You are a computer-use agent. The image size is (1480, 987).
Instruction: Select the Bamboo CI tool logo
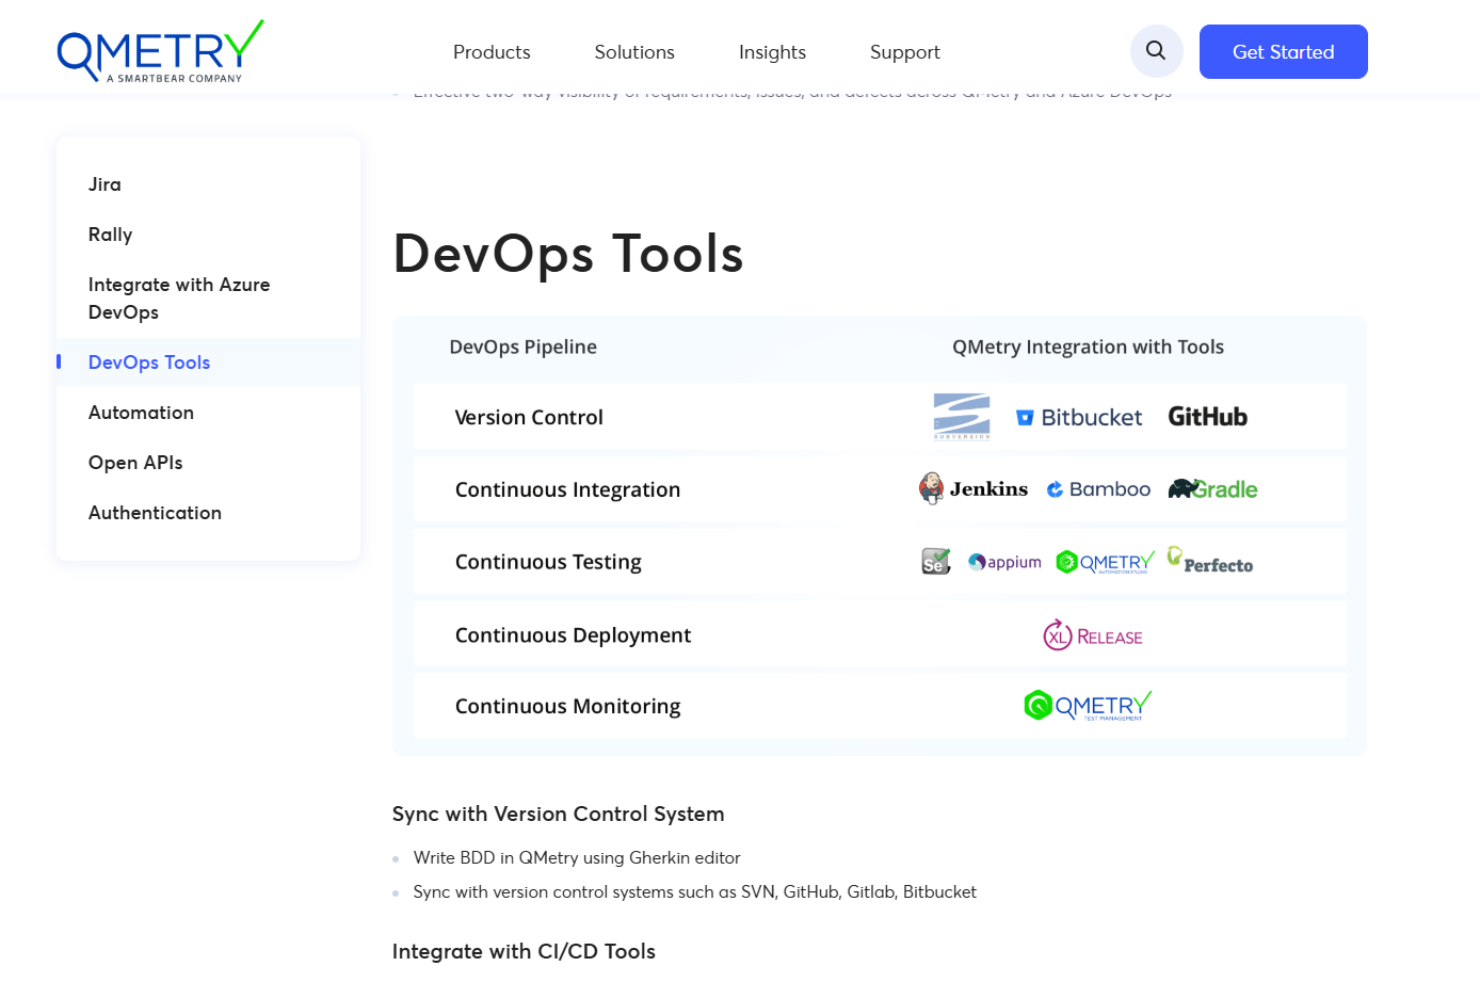1098,489
